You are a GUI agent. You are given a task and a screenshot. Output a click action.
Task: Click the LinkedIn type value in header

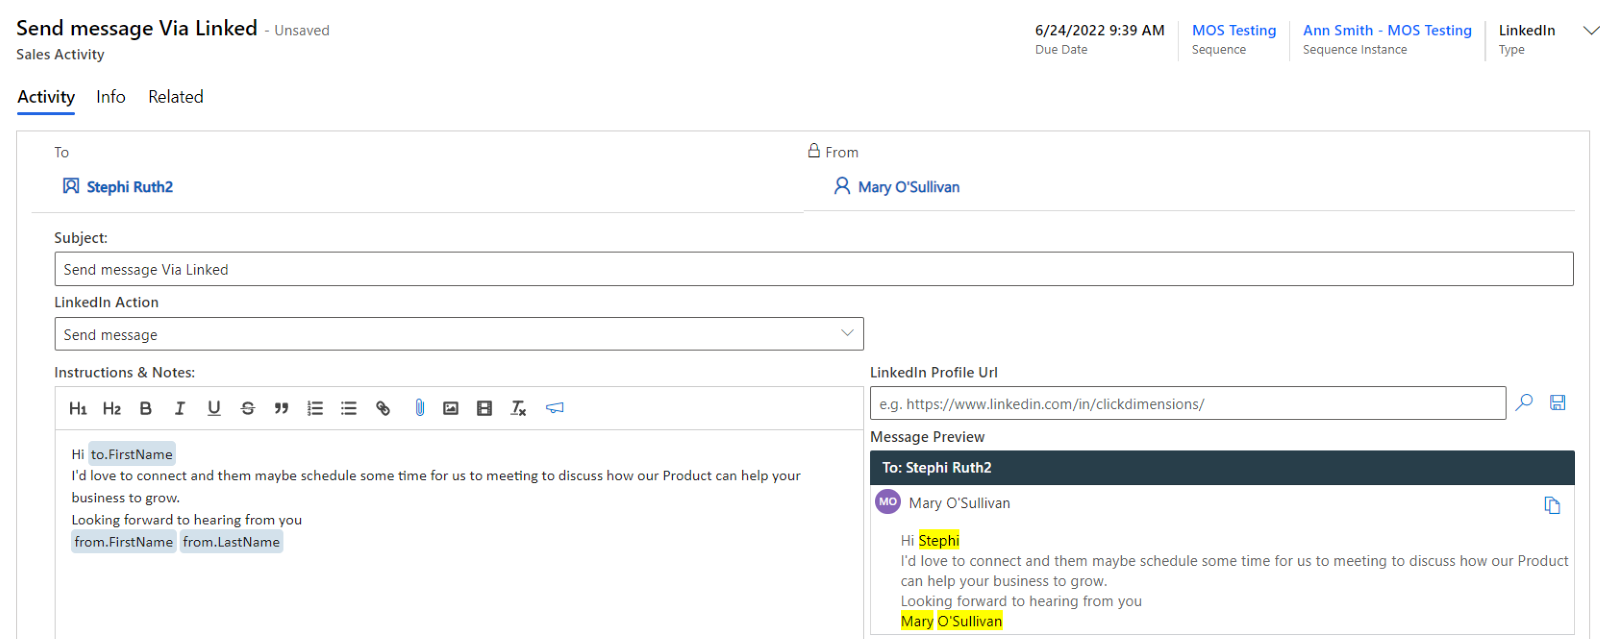click(x=1527, y=30)
